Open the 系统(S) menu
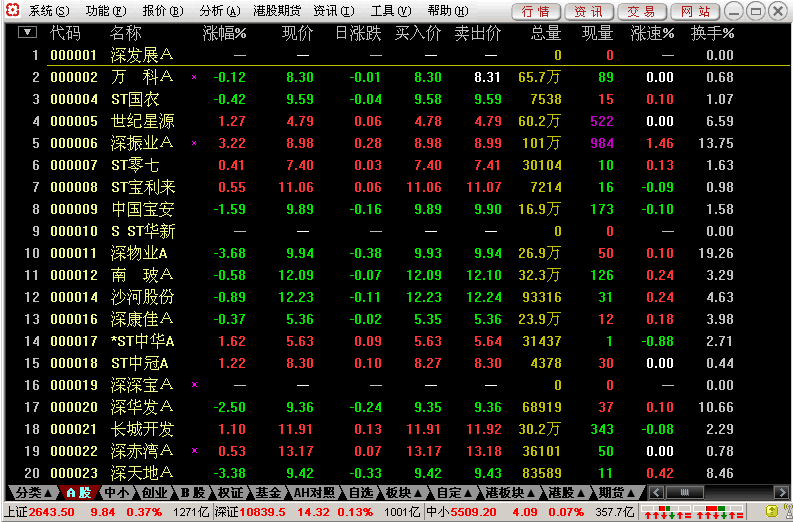 (49, 11)
